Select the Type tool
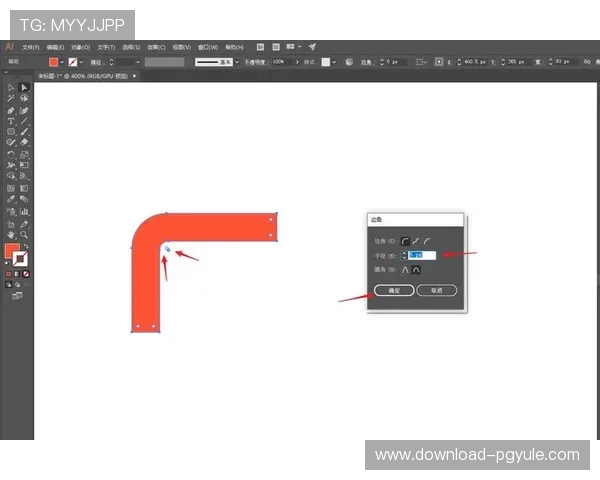Screen dimensions: 600x480 click(x=11, y=120)
